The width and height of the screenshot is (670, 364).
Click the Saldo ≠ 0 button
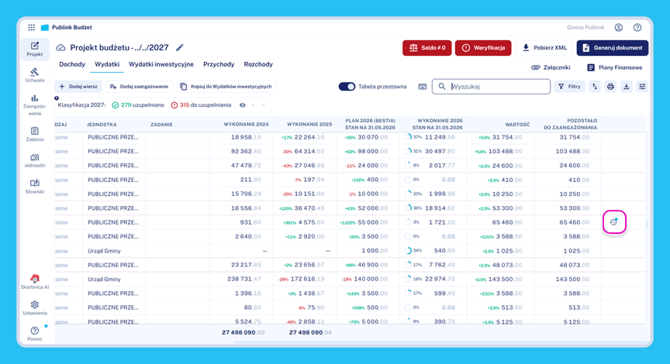click(x=427, y=48)
